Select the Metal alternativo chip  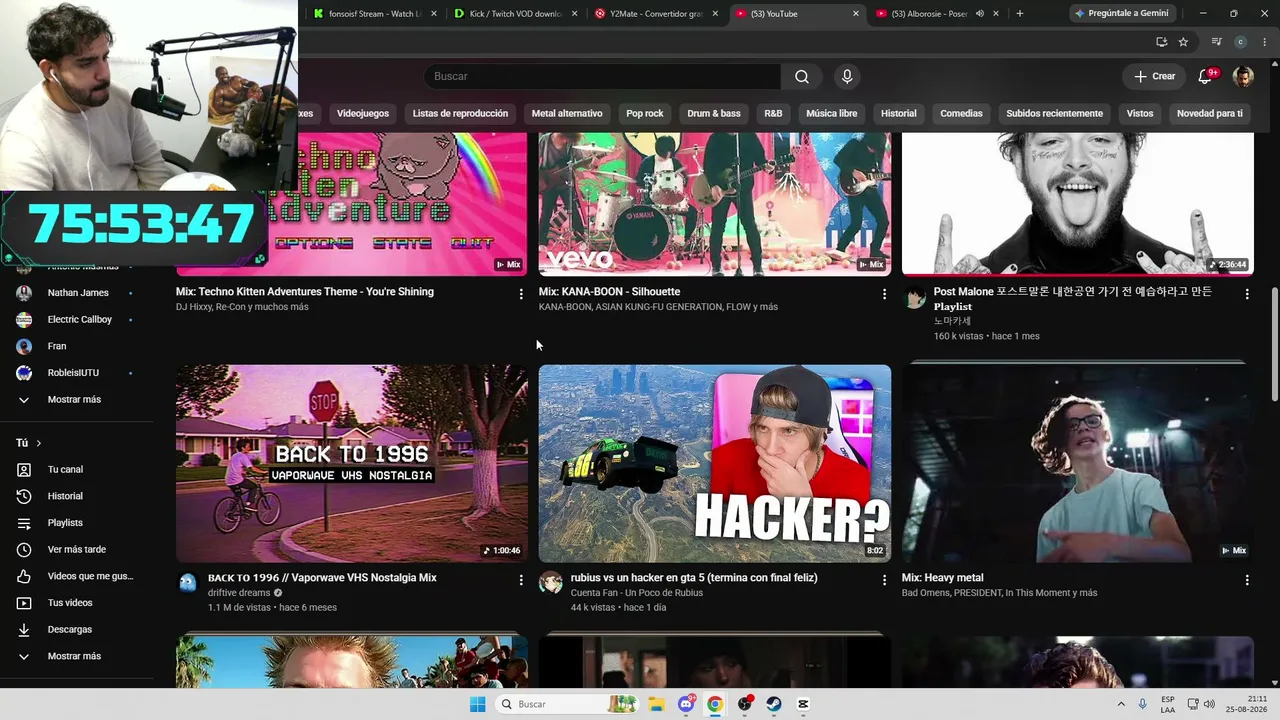[567, 114]
